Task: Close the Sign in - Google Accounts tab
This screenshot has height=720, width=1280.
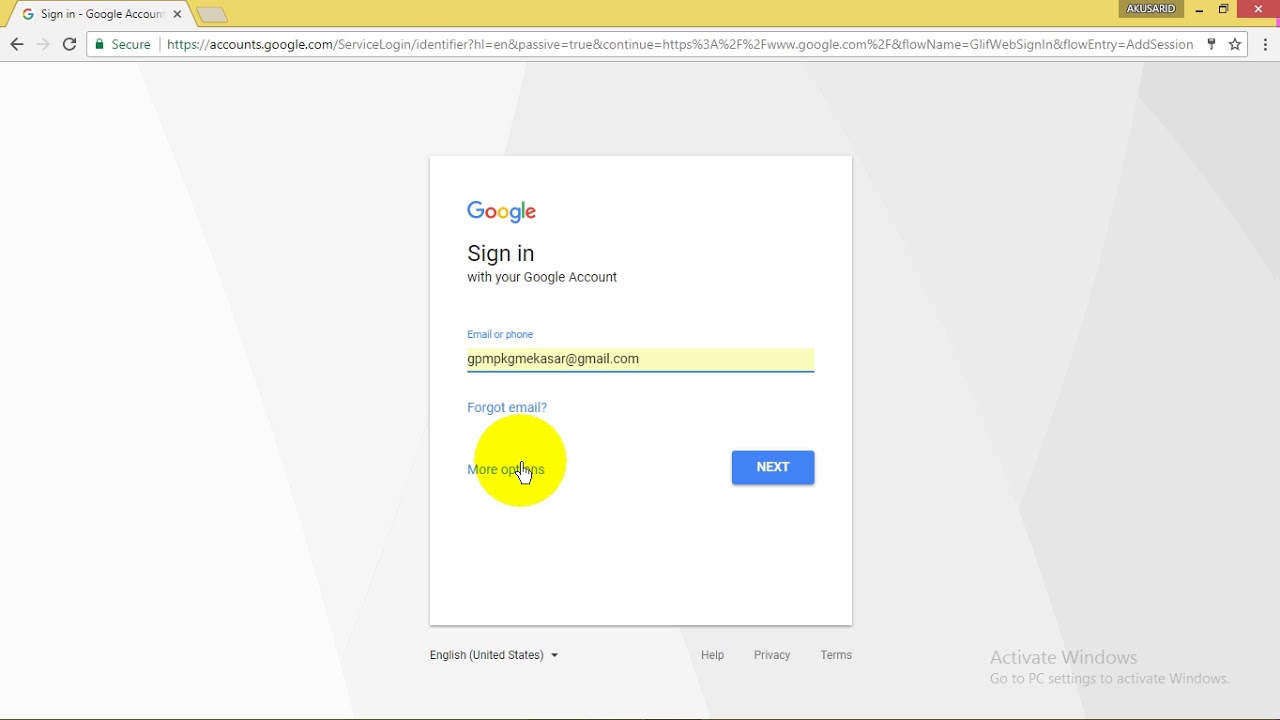Action: pyautogui.click(x=177, y=14)
